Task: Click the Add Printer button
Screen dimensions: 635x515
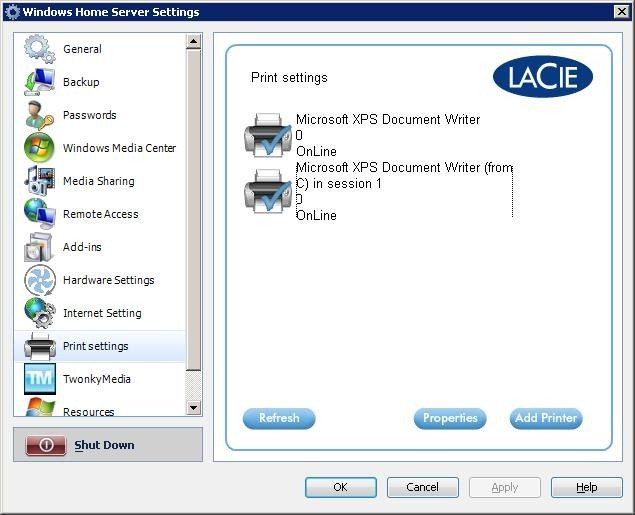Action: pyautogui.click(x=546, y=418)
